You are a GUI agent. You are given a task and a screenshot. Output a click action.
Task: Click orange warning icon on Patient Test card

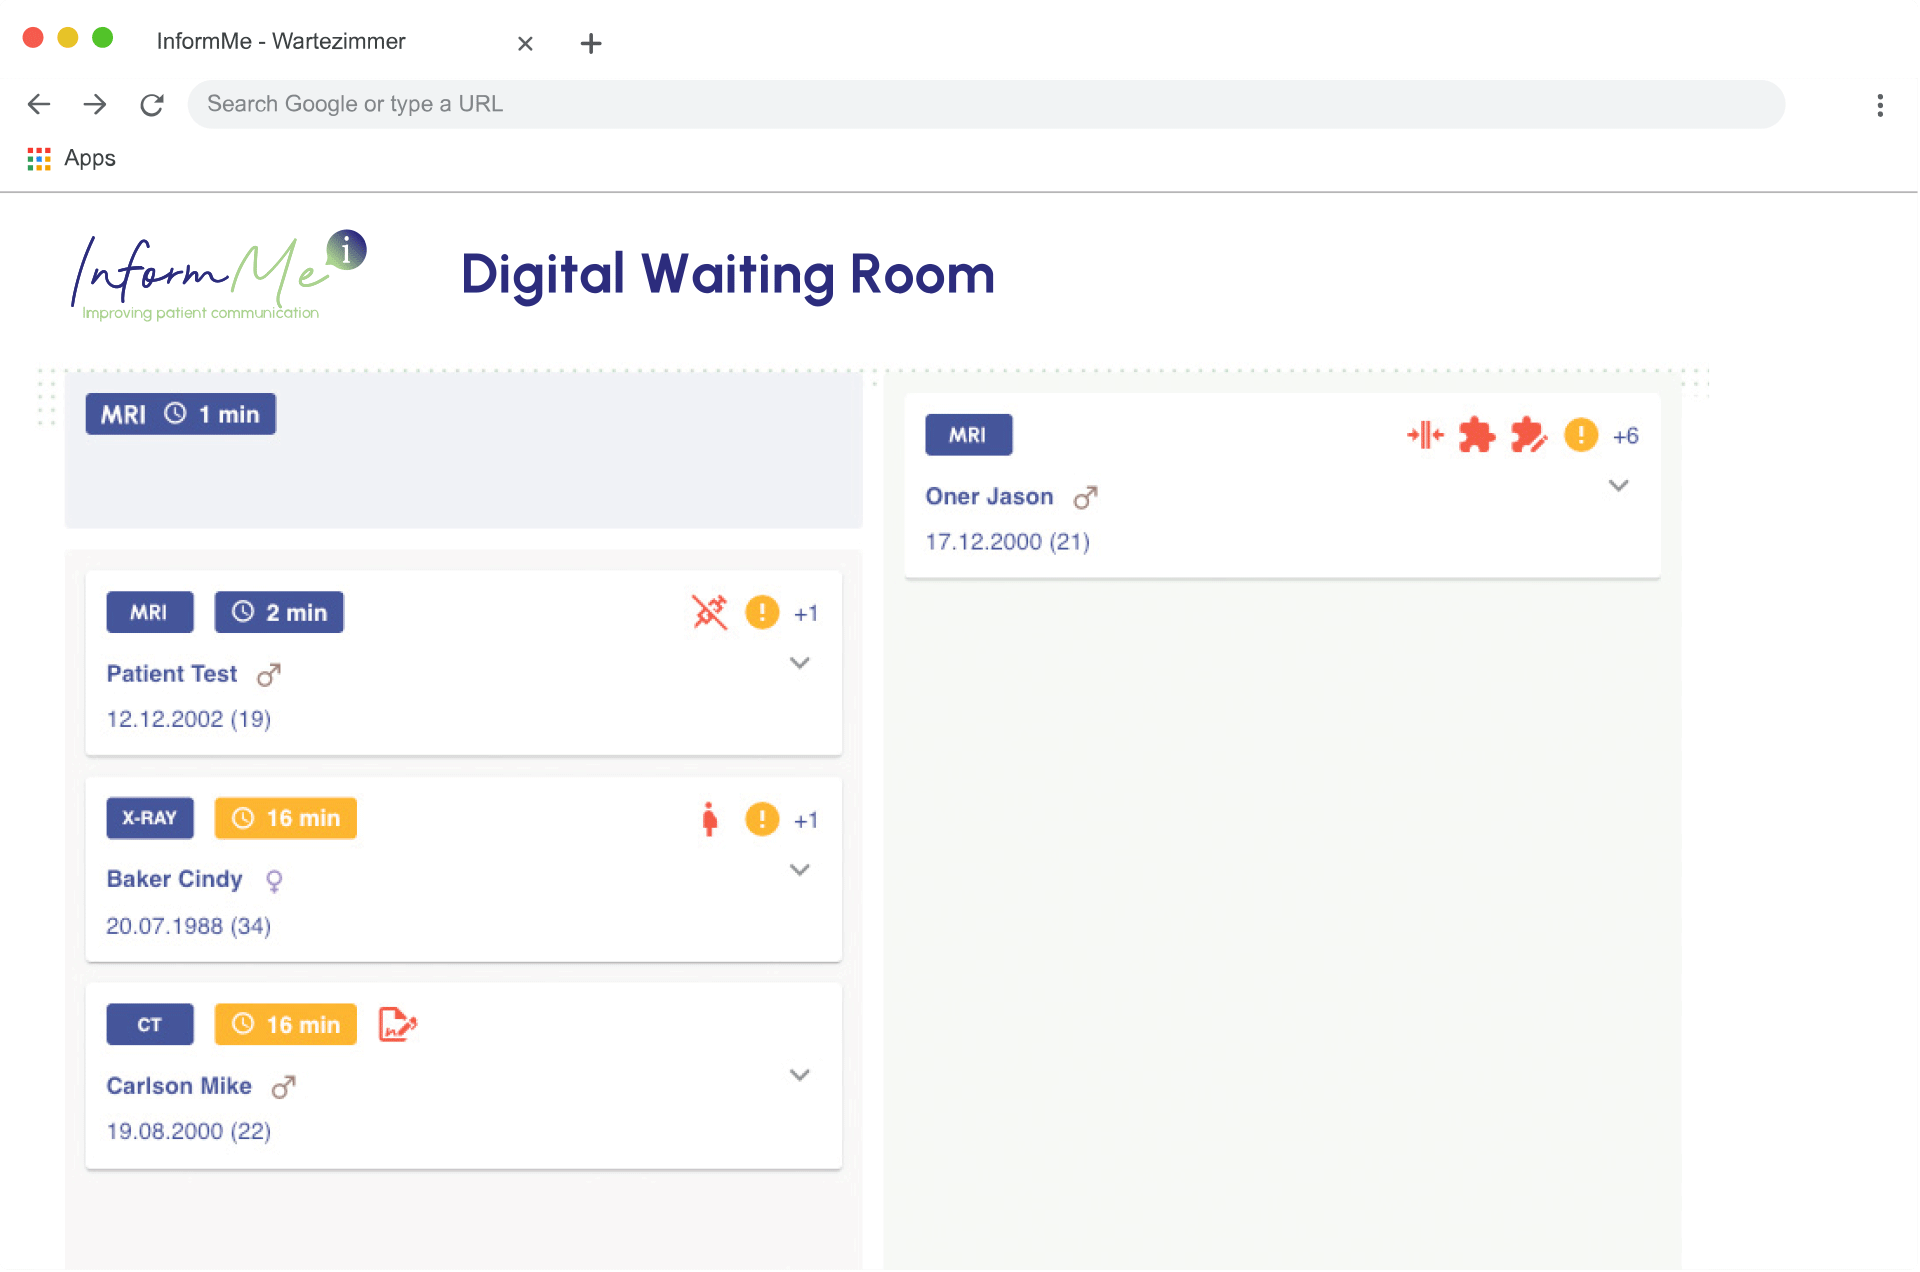(x=762, y=612)
